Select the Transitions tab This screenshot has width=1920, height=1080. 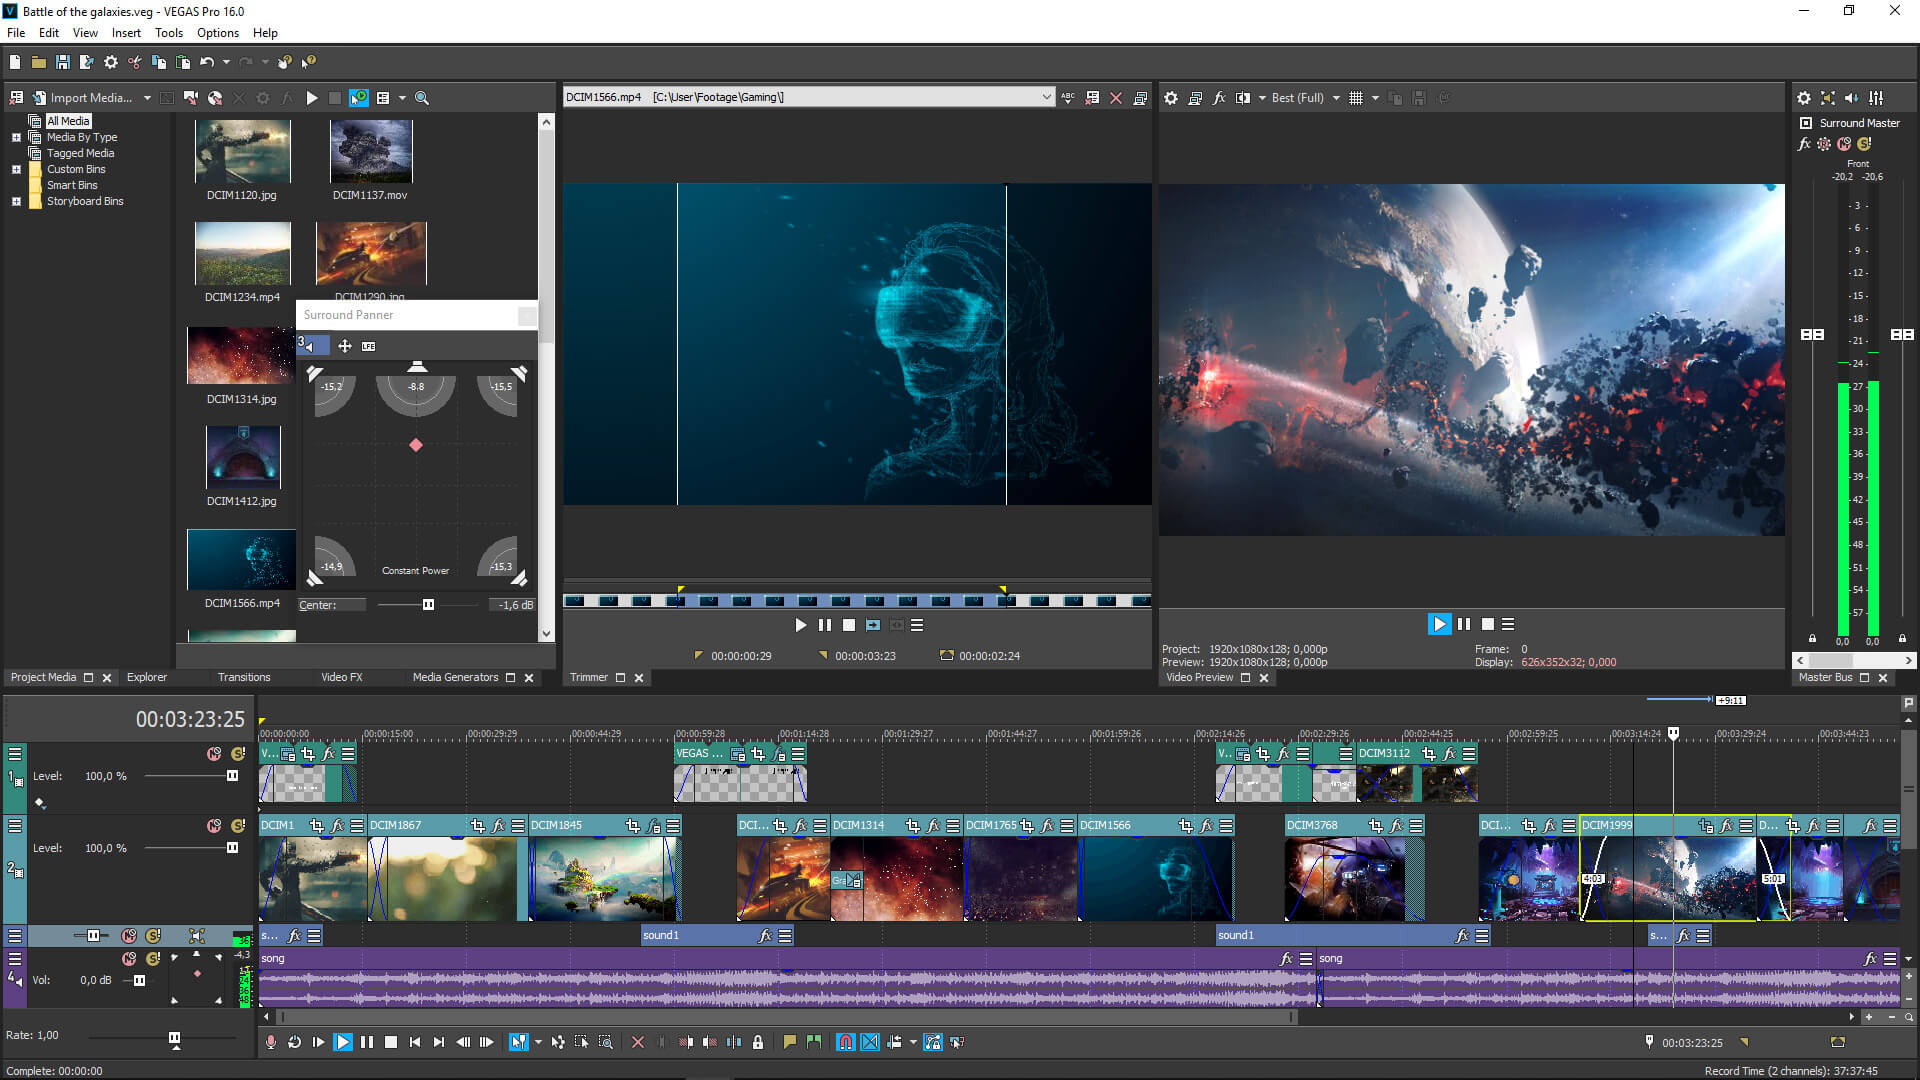click(x=243, y=676)
